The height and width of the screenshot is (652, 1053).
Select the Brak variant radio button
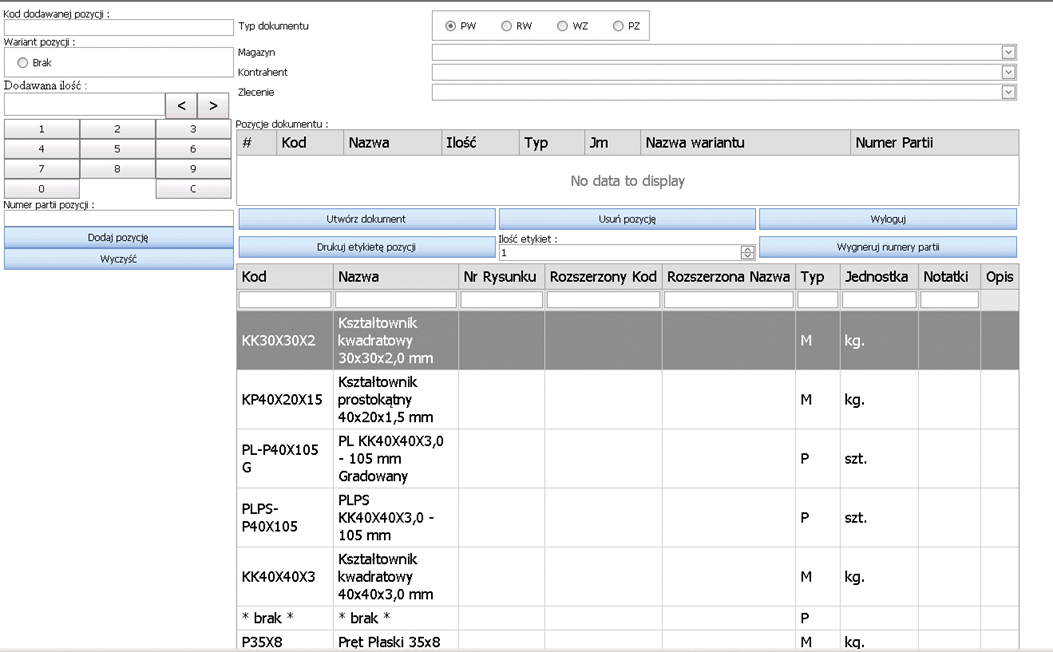pyautogui.click(x=23, y=62)
